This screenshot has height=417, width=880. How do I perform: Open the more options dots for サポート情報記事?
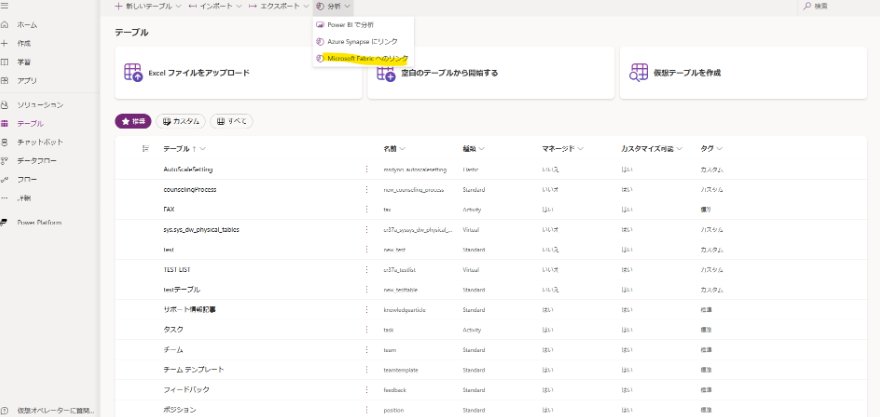point(367,309)
